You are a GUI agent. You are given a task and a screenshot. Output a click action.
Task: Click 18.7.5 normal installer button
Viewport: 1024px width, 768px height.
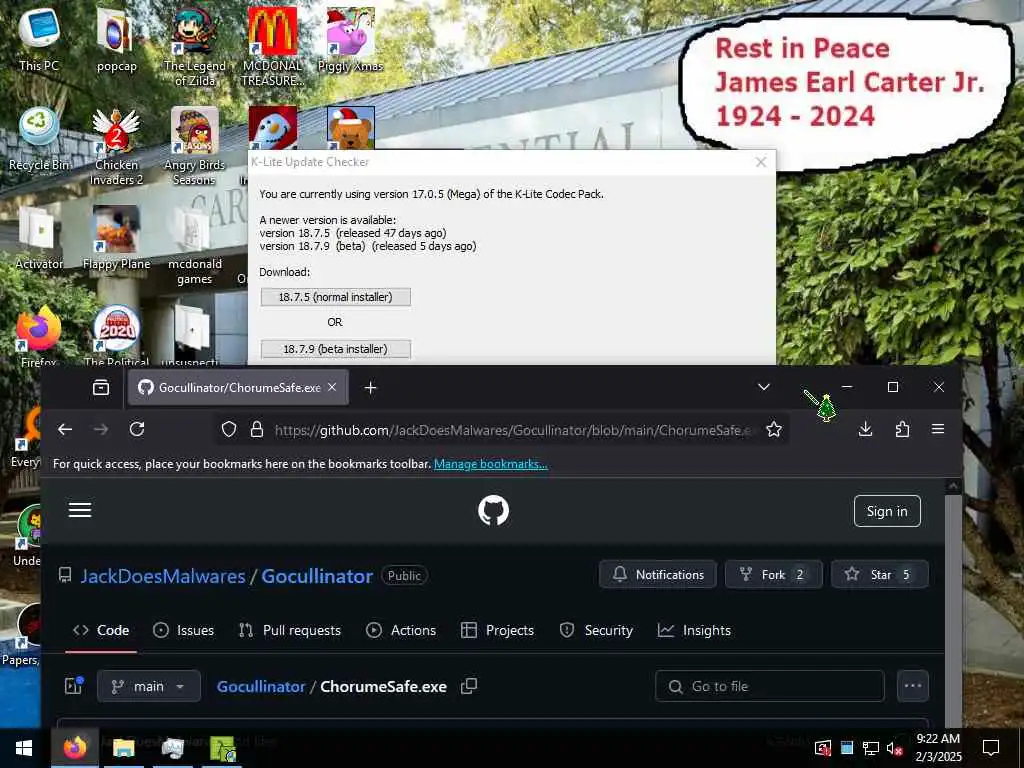tap(336, 297)
